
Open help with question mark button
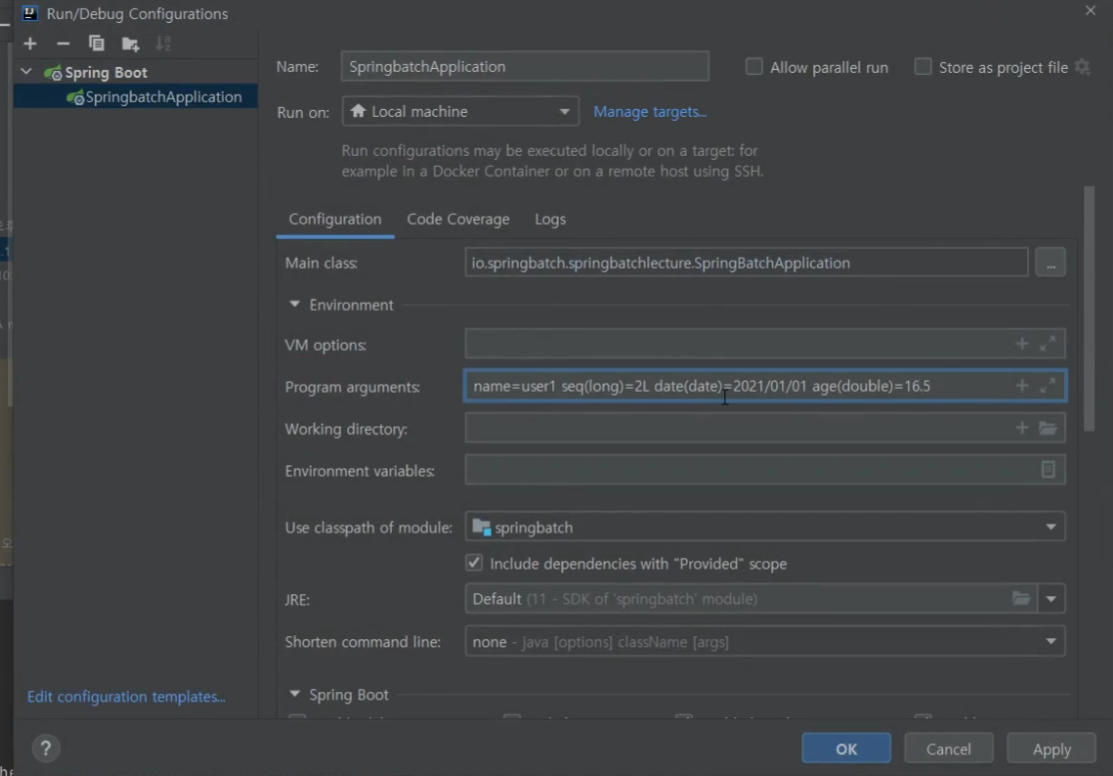click(x=46, y=748)
